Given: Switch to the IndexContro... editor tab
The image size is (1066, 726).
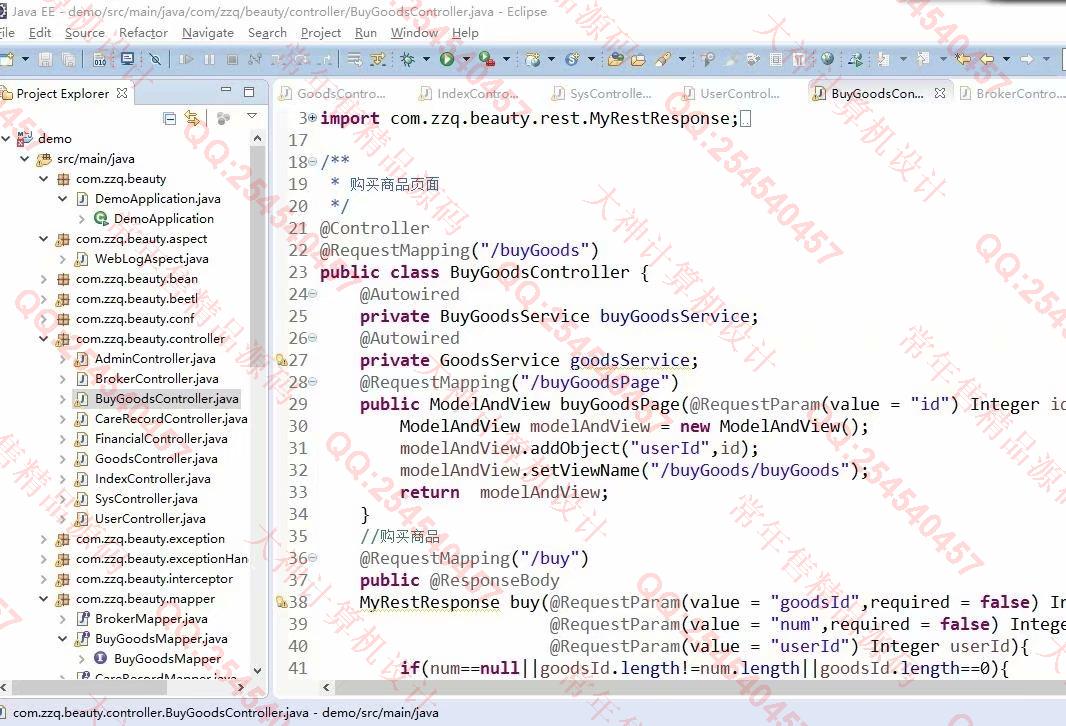Looking at the screenshot, I should click(x=470, y=94).
